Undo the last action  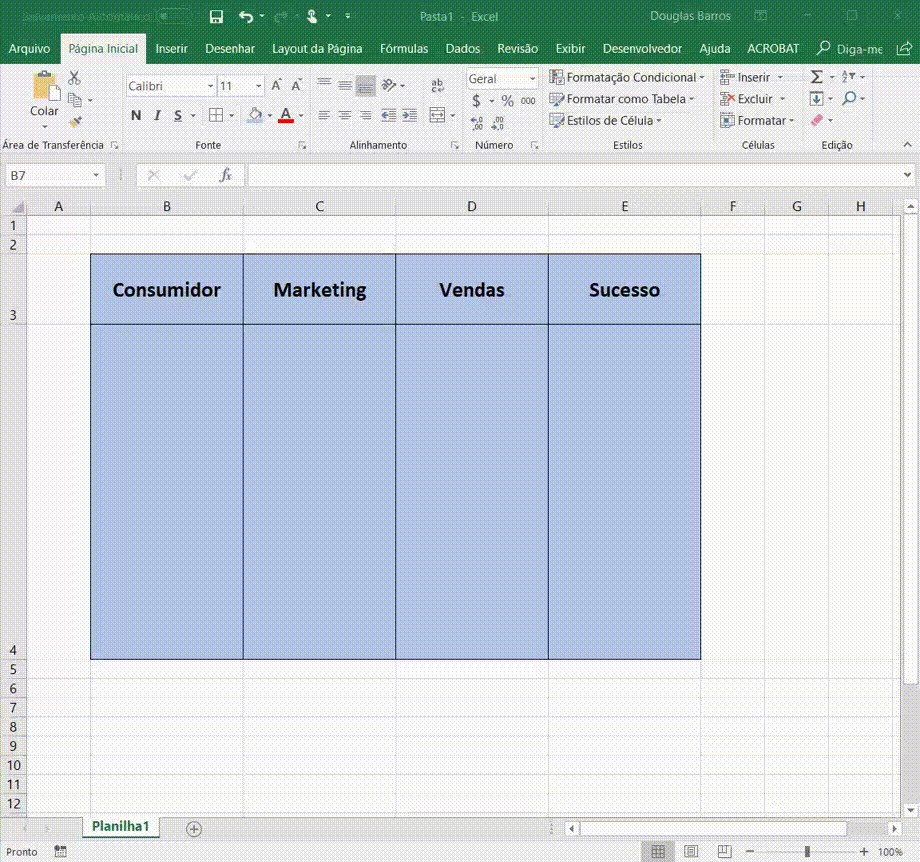pos(246,16)
